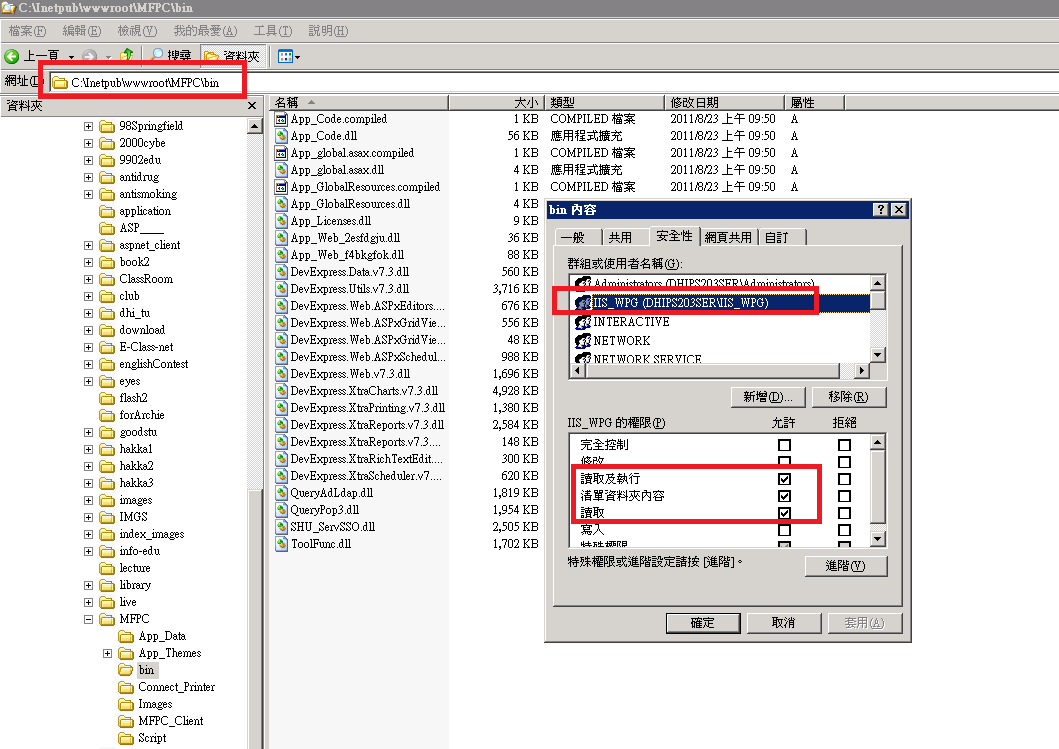Switch to the 一般 tab
Image resolution: width=1059 pixels, height=749 pixels.
pyautogui.click(x=574, y=237)
